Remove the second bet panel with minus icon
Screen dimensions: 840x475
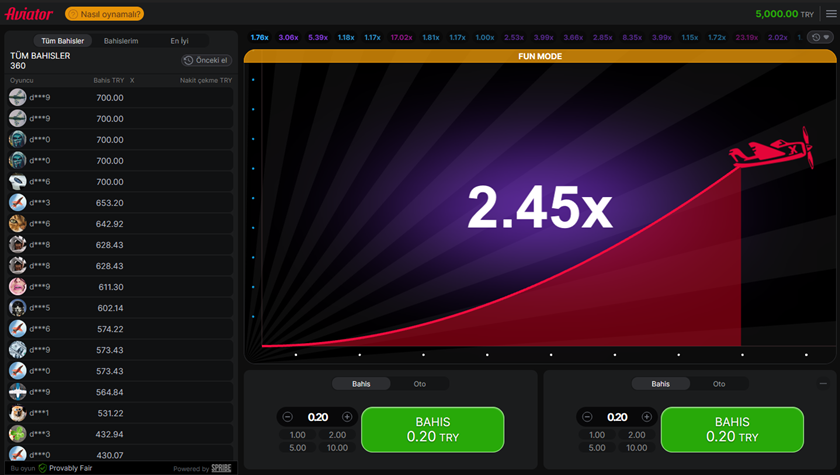coord(823,383)
